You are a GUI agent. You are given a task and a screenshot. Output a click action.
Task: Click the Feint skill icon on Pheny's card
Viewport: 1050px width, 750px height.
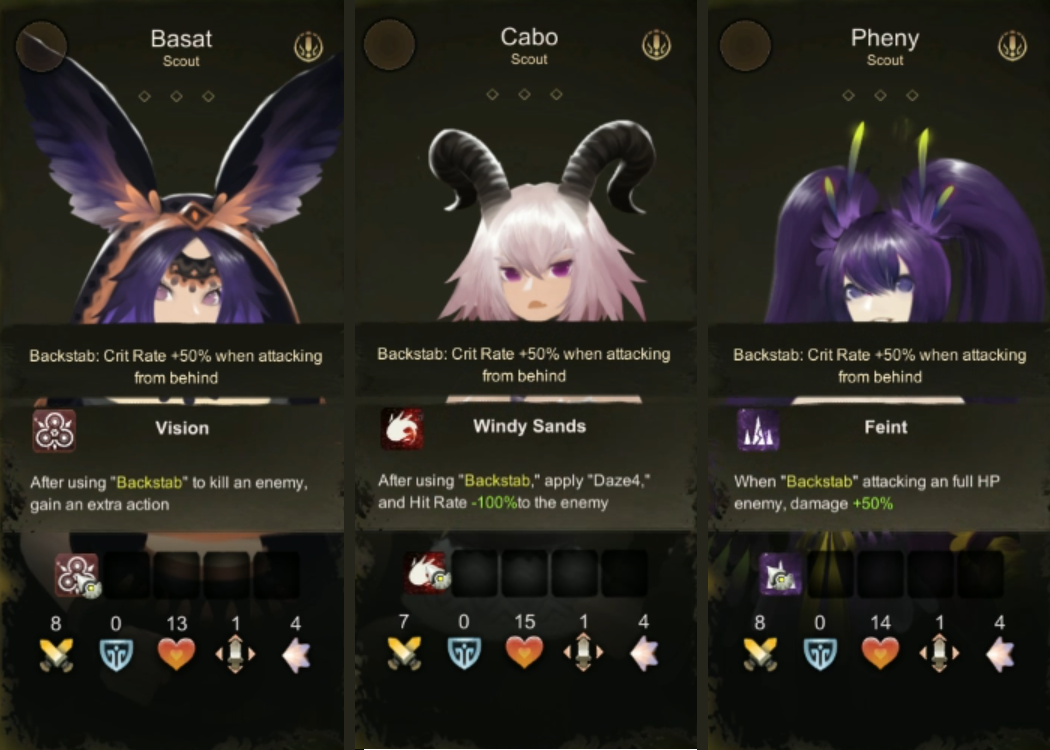click(x=758, y=429)
